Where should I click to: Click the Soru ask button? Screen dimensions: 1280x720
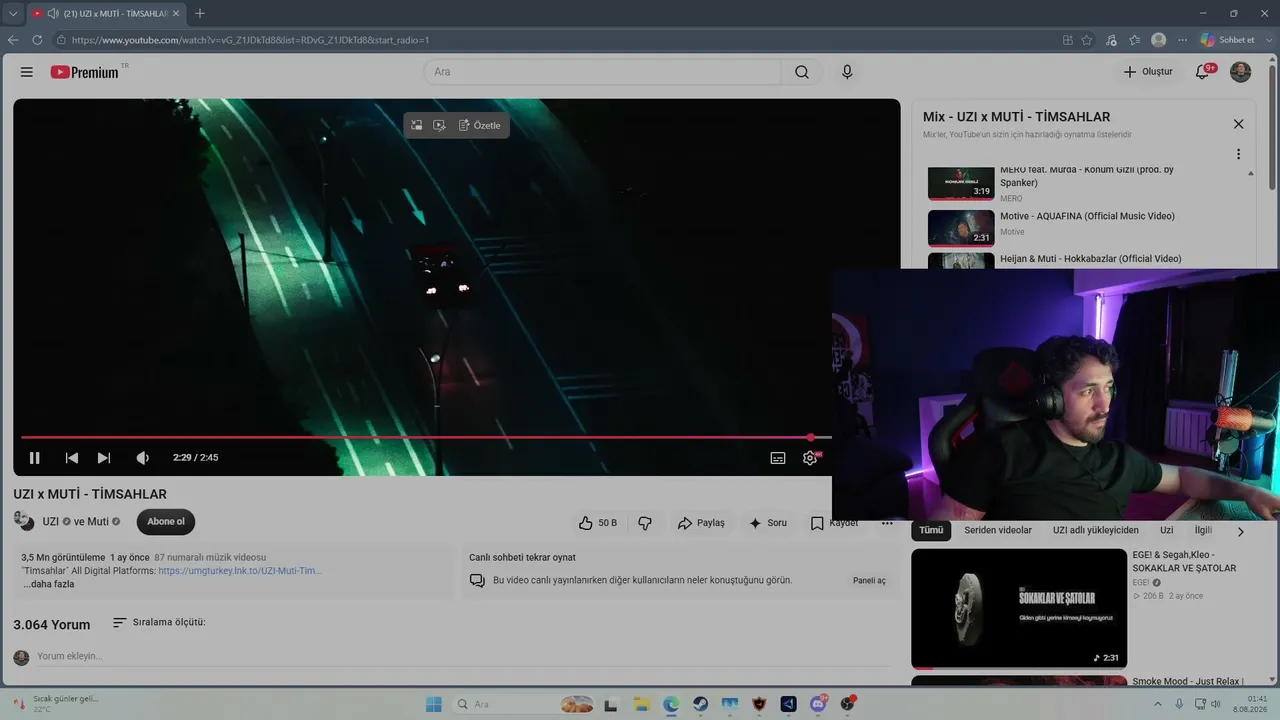(x=768, y=523)
